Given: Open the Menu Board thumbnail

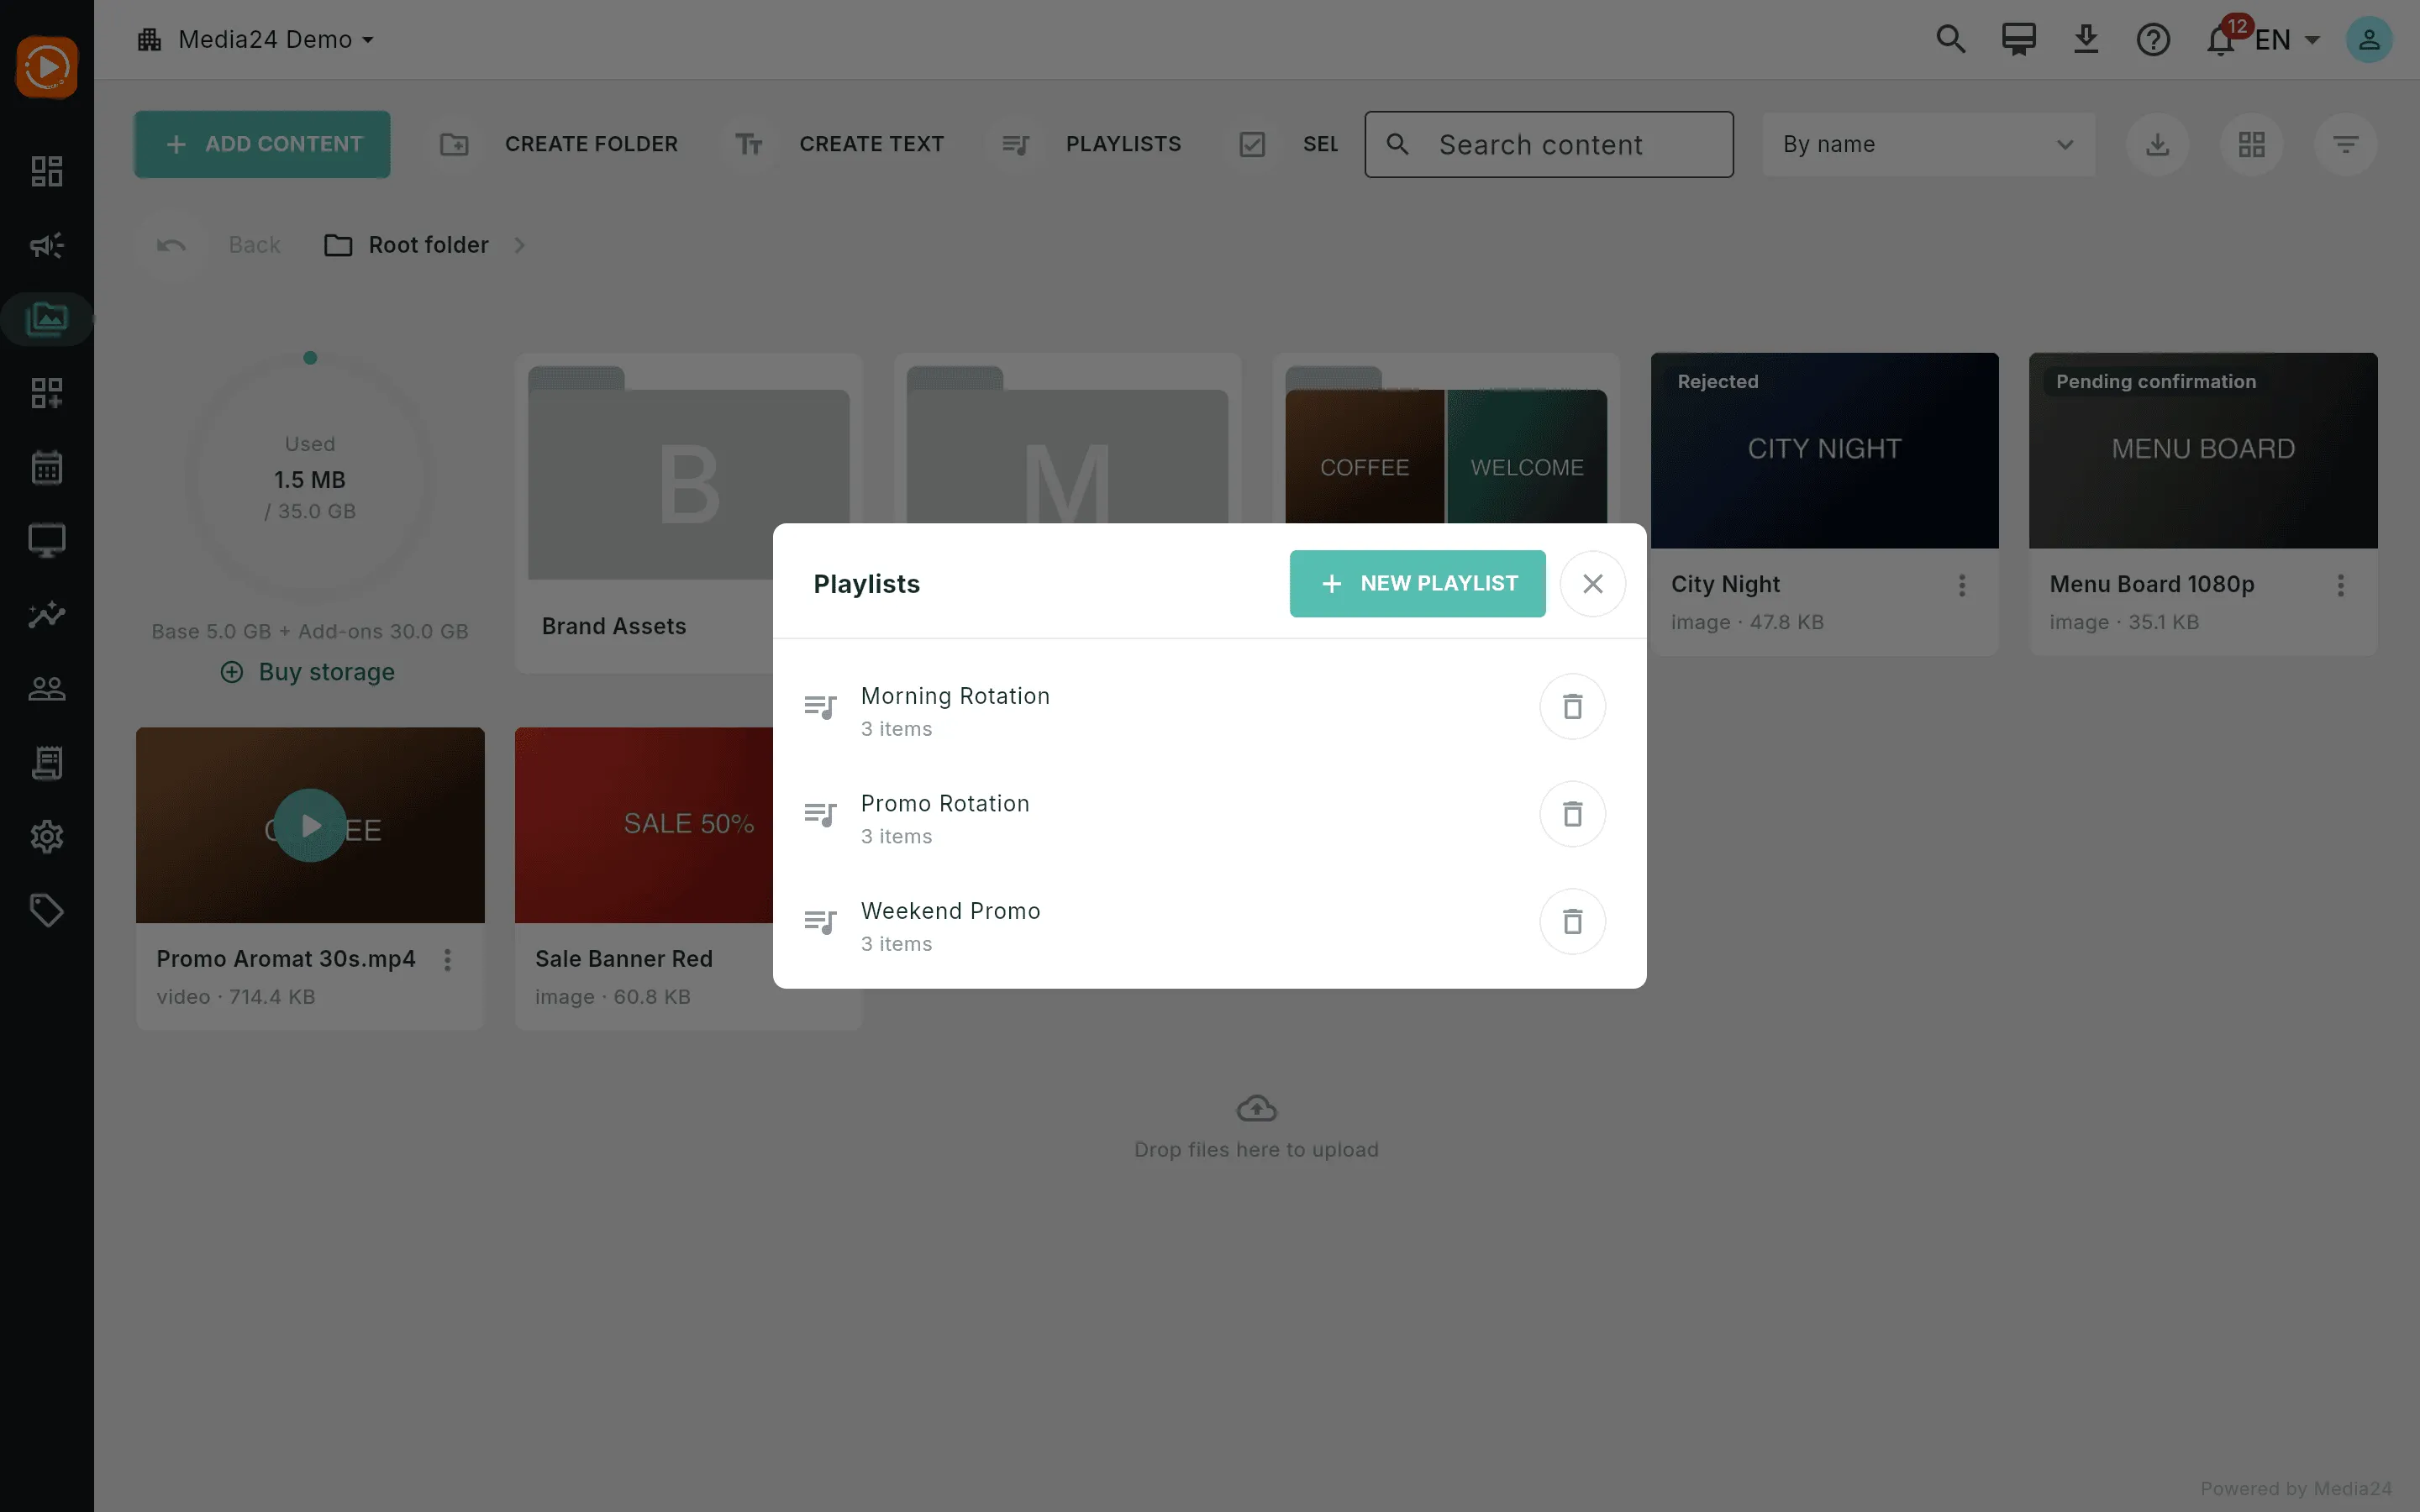Looking at the screenshot, I should pyautogui.click(x=2203, y=450).
